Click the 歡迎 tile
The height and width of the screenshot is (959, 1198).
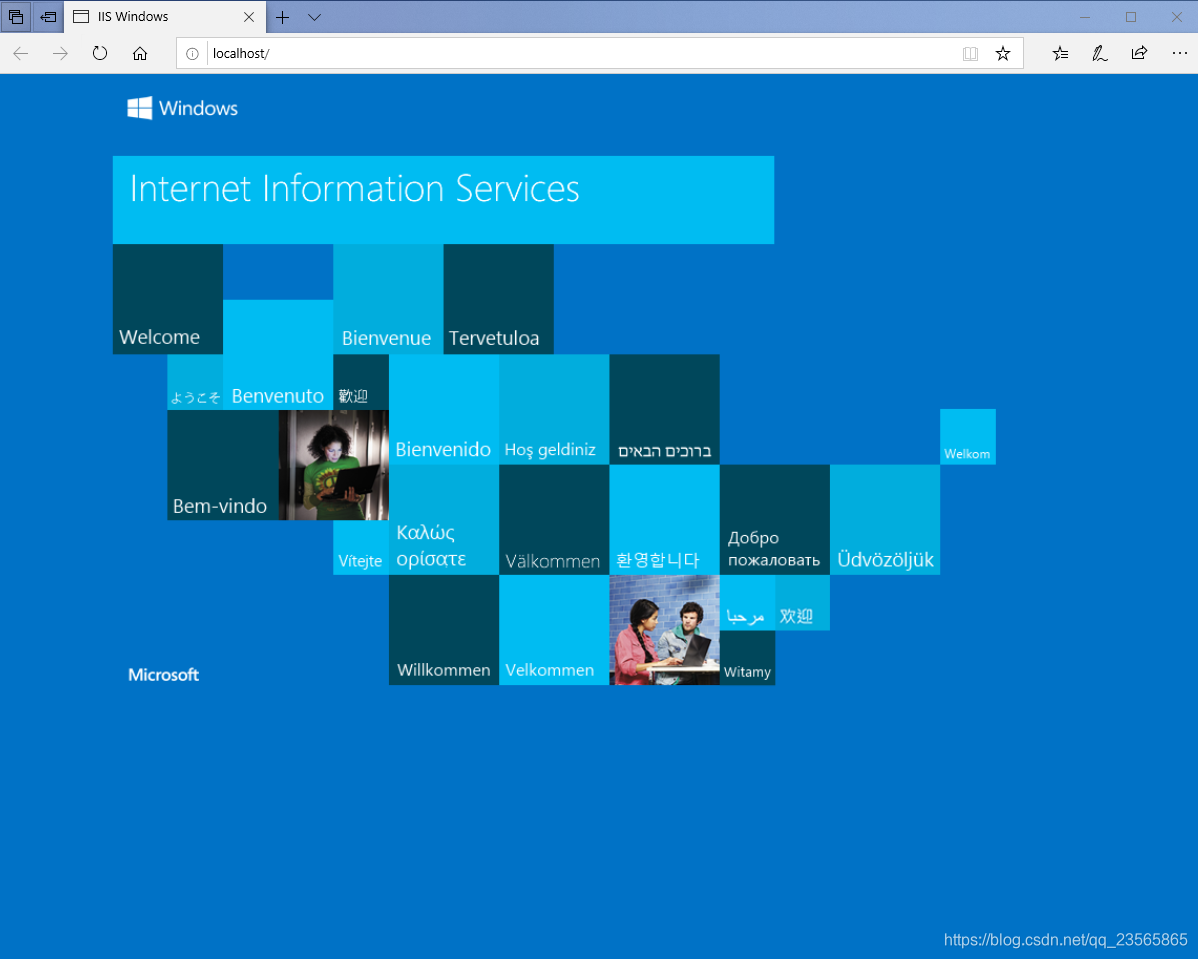pos(361,382)
